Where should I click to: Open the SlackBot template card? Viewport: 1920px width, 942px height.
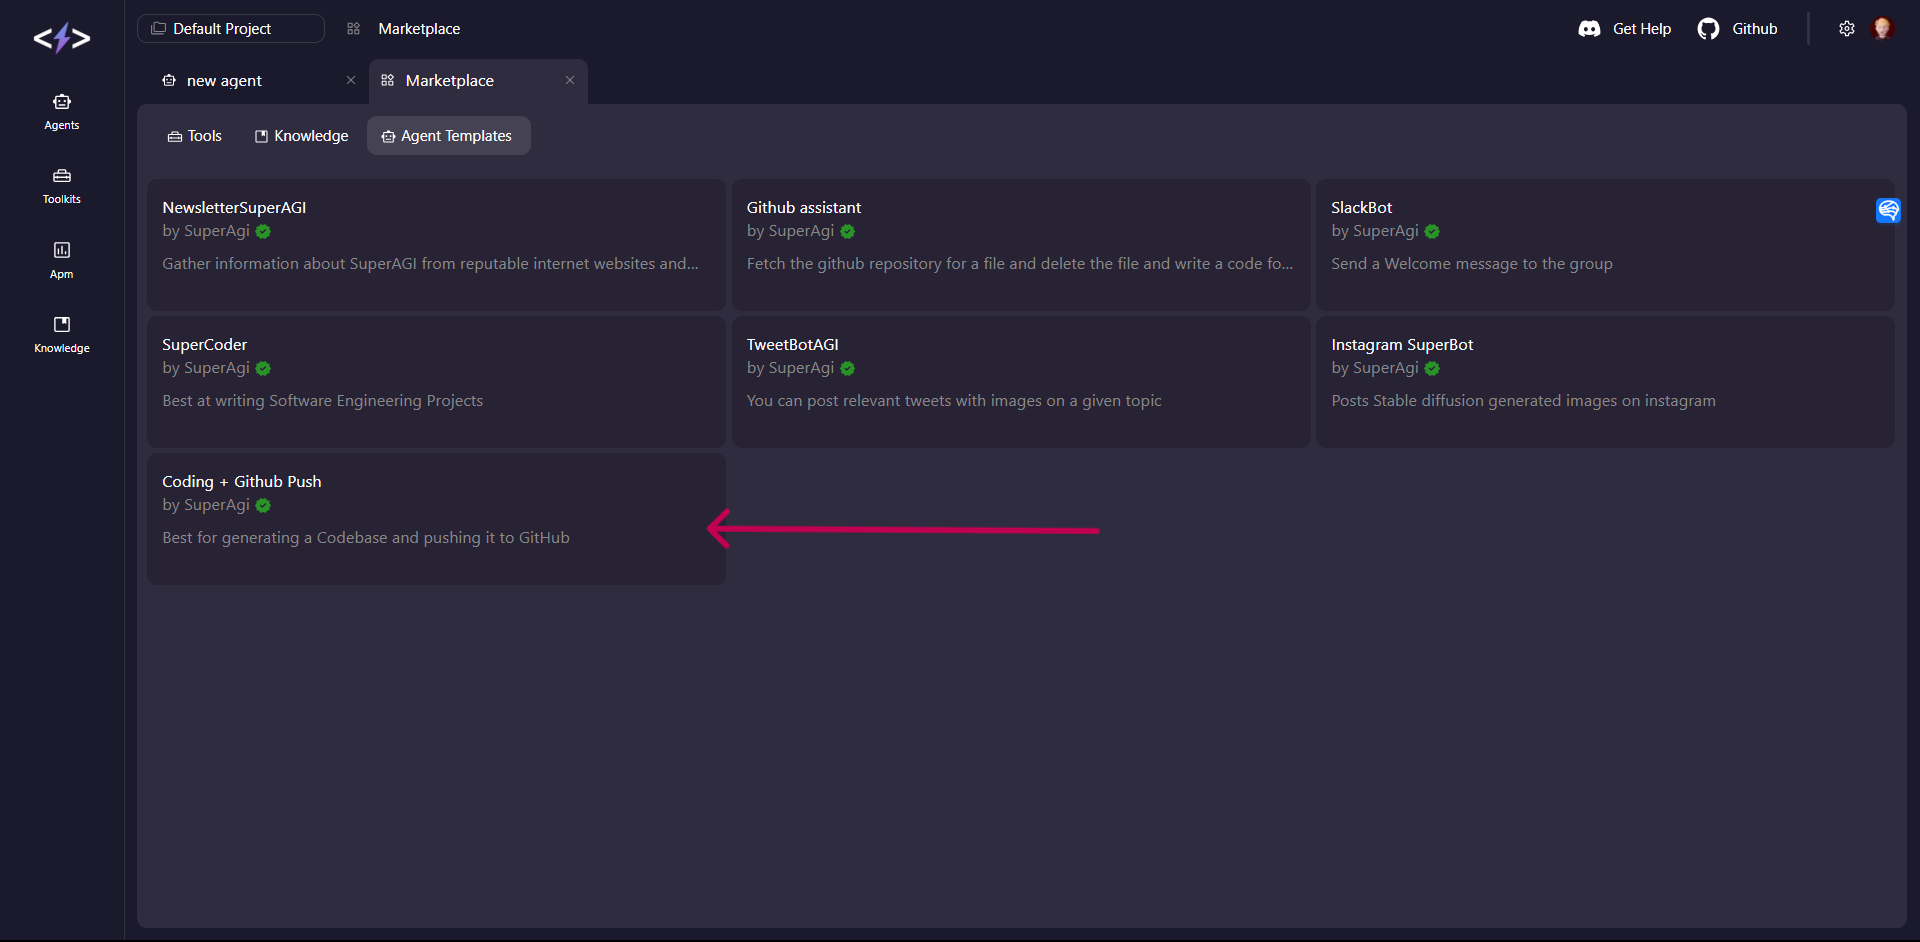click(x=1605, y=245)
